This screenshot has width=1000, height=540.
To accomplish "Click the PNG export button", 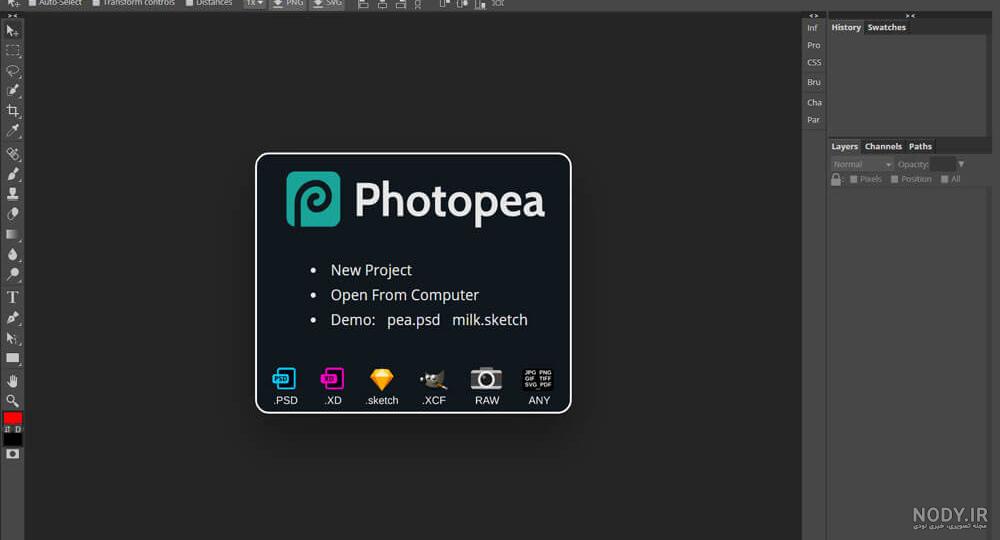I will 288,3.
